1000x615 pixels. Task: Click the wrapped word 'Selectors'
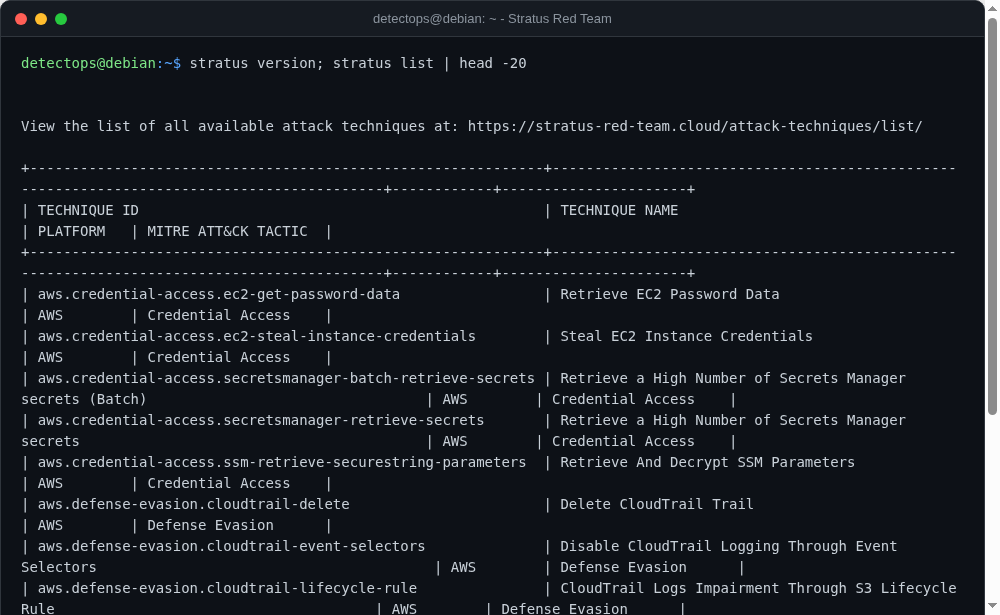(x=59, y=568)
